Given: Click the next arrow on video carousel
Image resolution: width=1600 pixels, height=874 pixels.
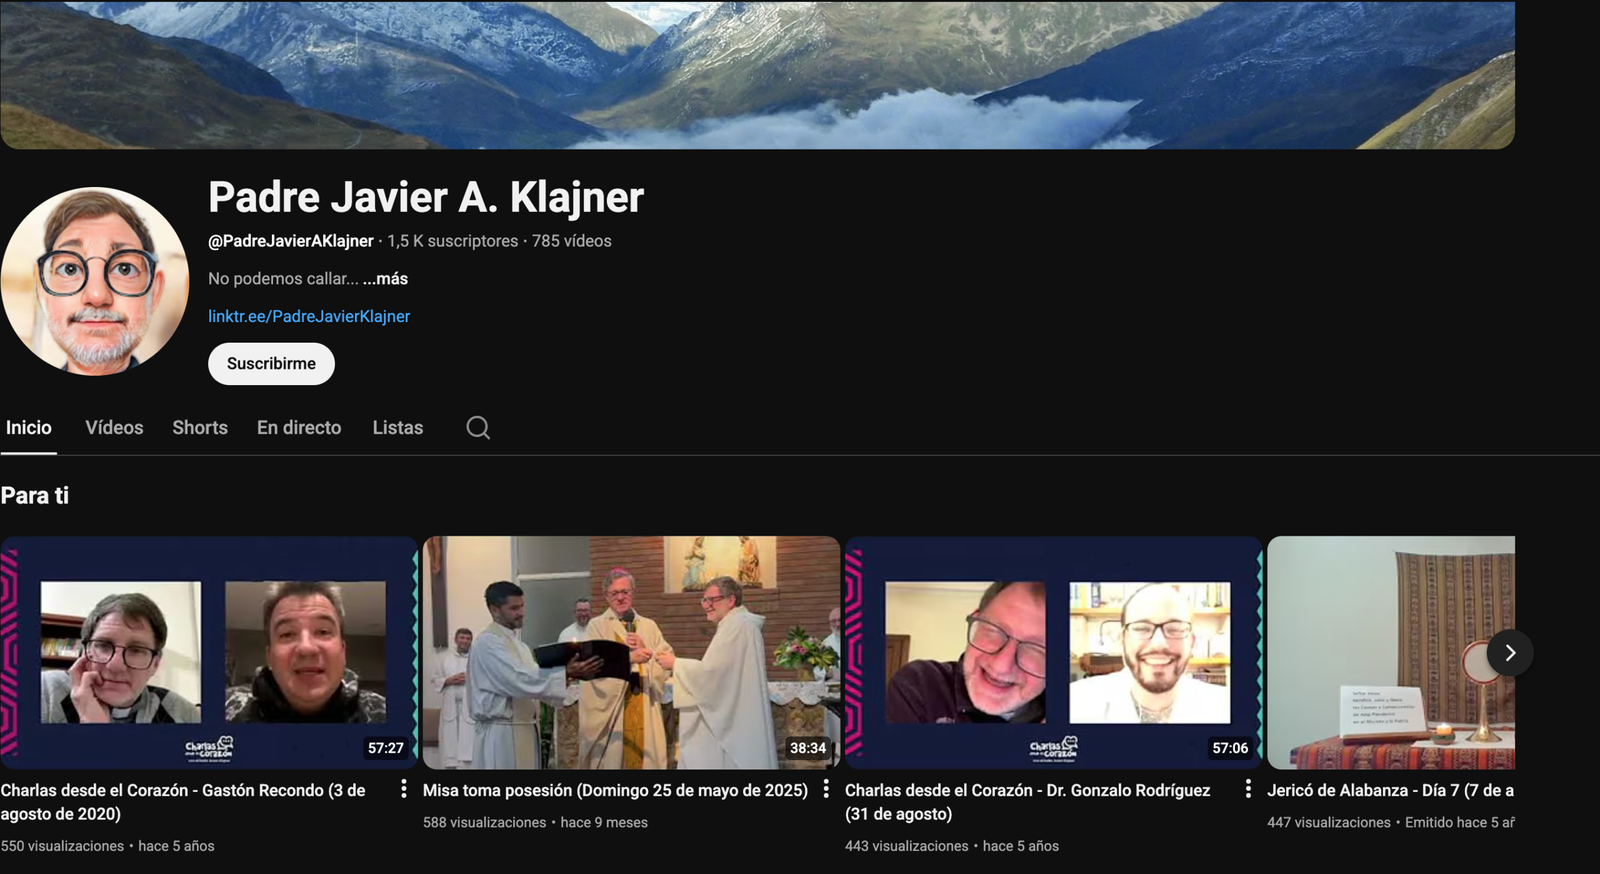Looking at the screenshot, I should tap(1509, 653).
